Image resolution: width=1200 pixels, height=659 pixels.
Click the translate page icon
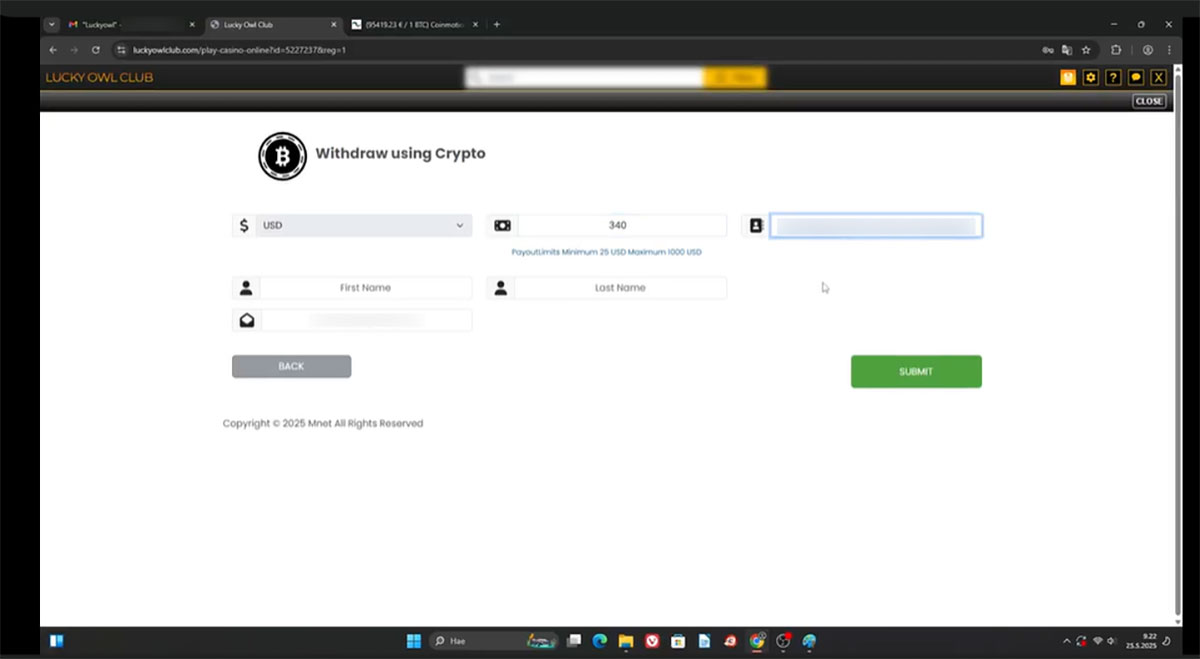1067,49
